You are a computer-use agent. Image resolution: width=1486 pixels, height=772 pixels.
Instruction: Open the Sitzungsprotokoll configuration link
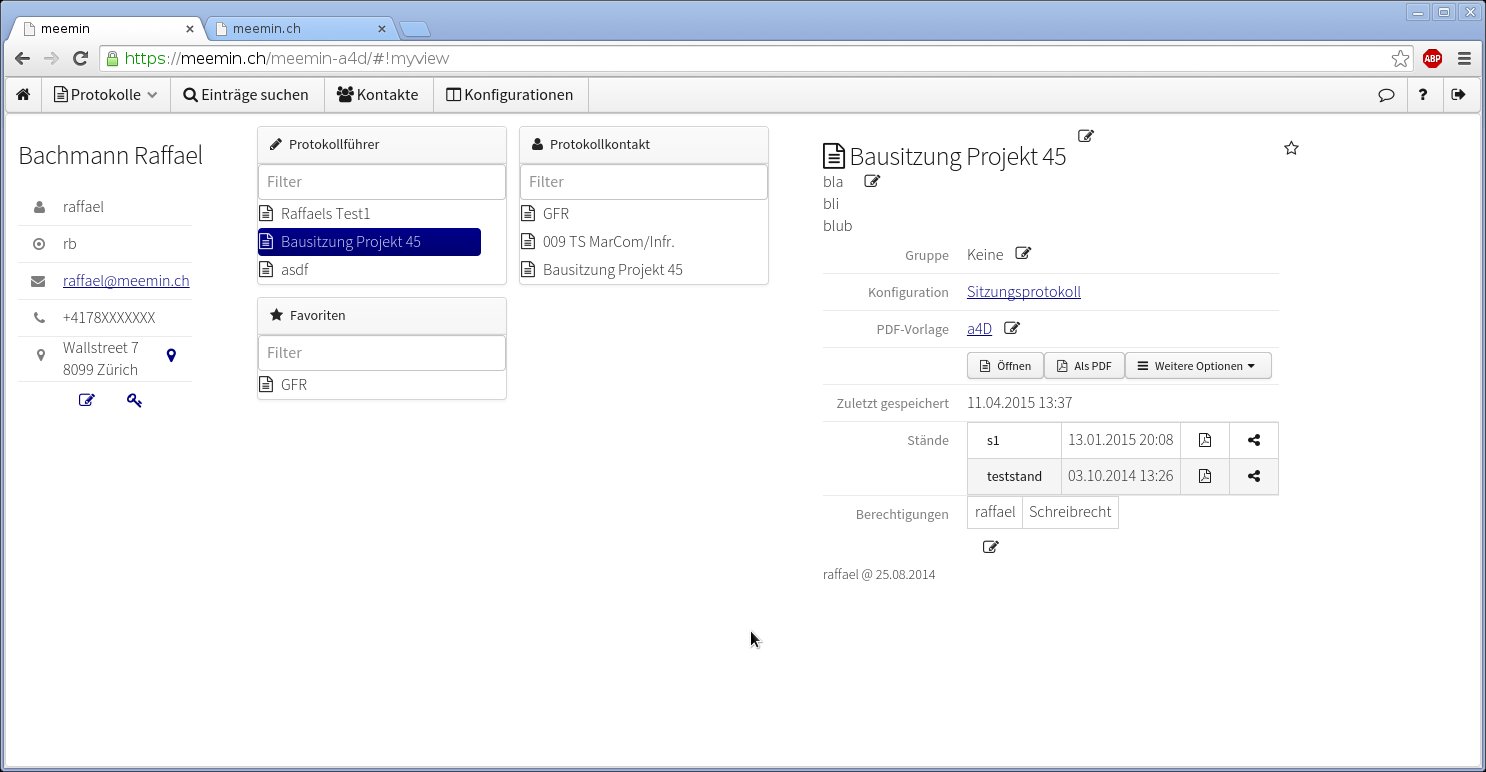coord(1024,292)
